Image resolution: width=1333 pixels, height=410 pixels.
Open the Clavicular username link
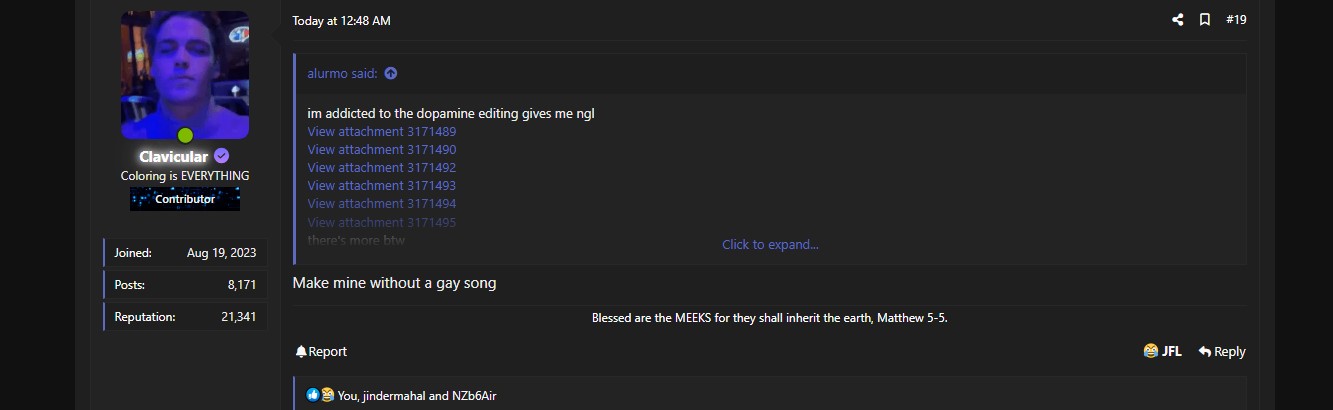coord(174,157)
